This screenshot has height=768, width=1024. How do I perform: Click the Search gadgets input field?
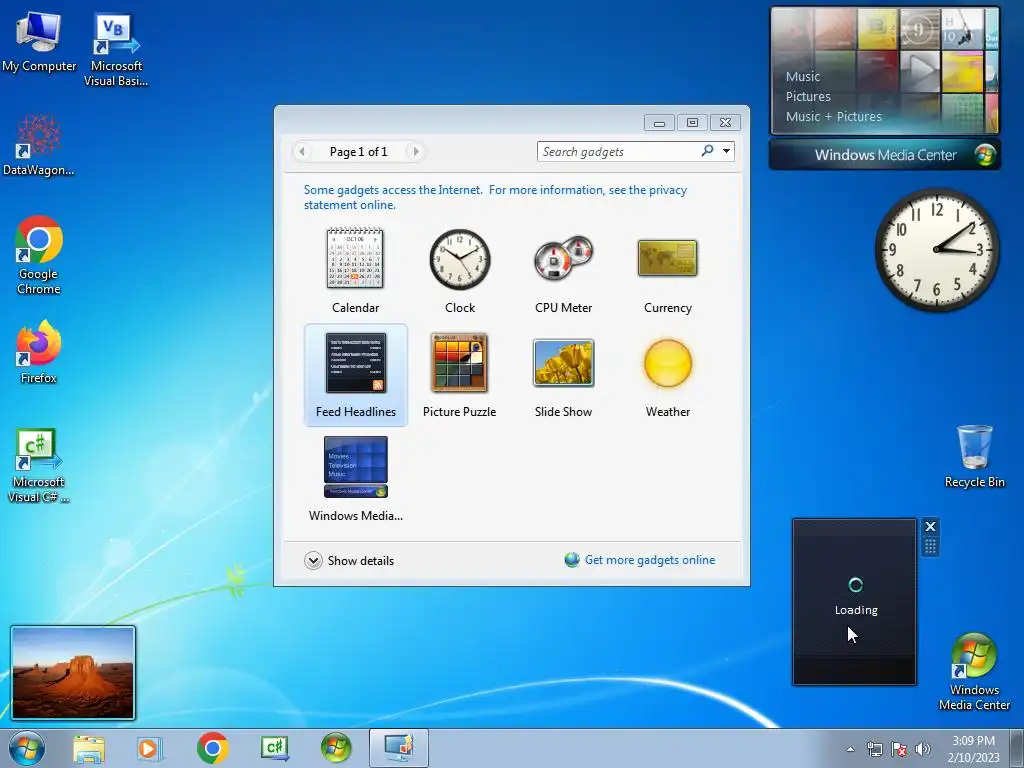618,152
